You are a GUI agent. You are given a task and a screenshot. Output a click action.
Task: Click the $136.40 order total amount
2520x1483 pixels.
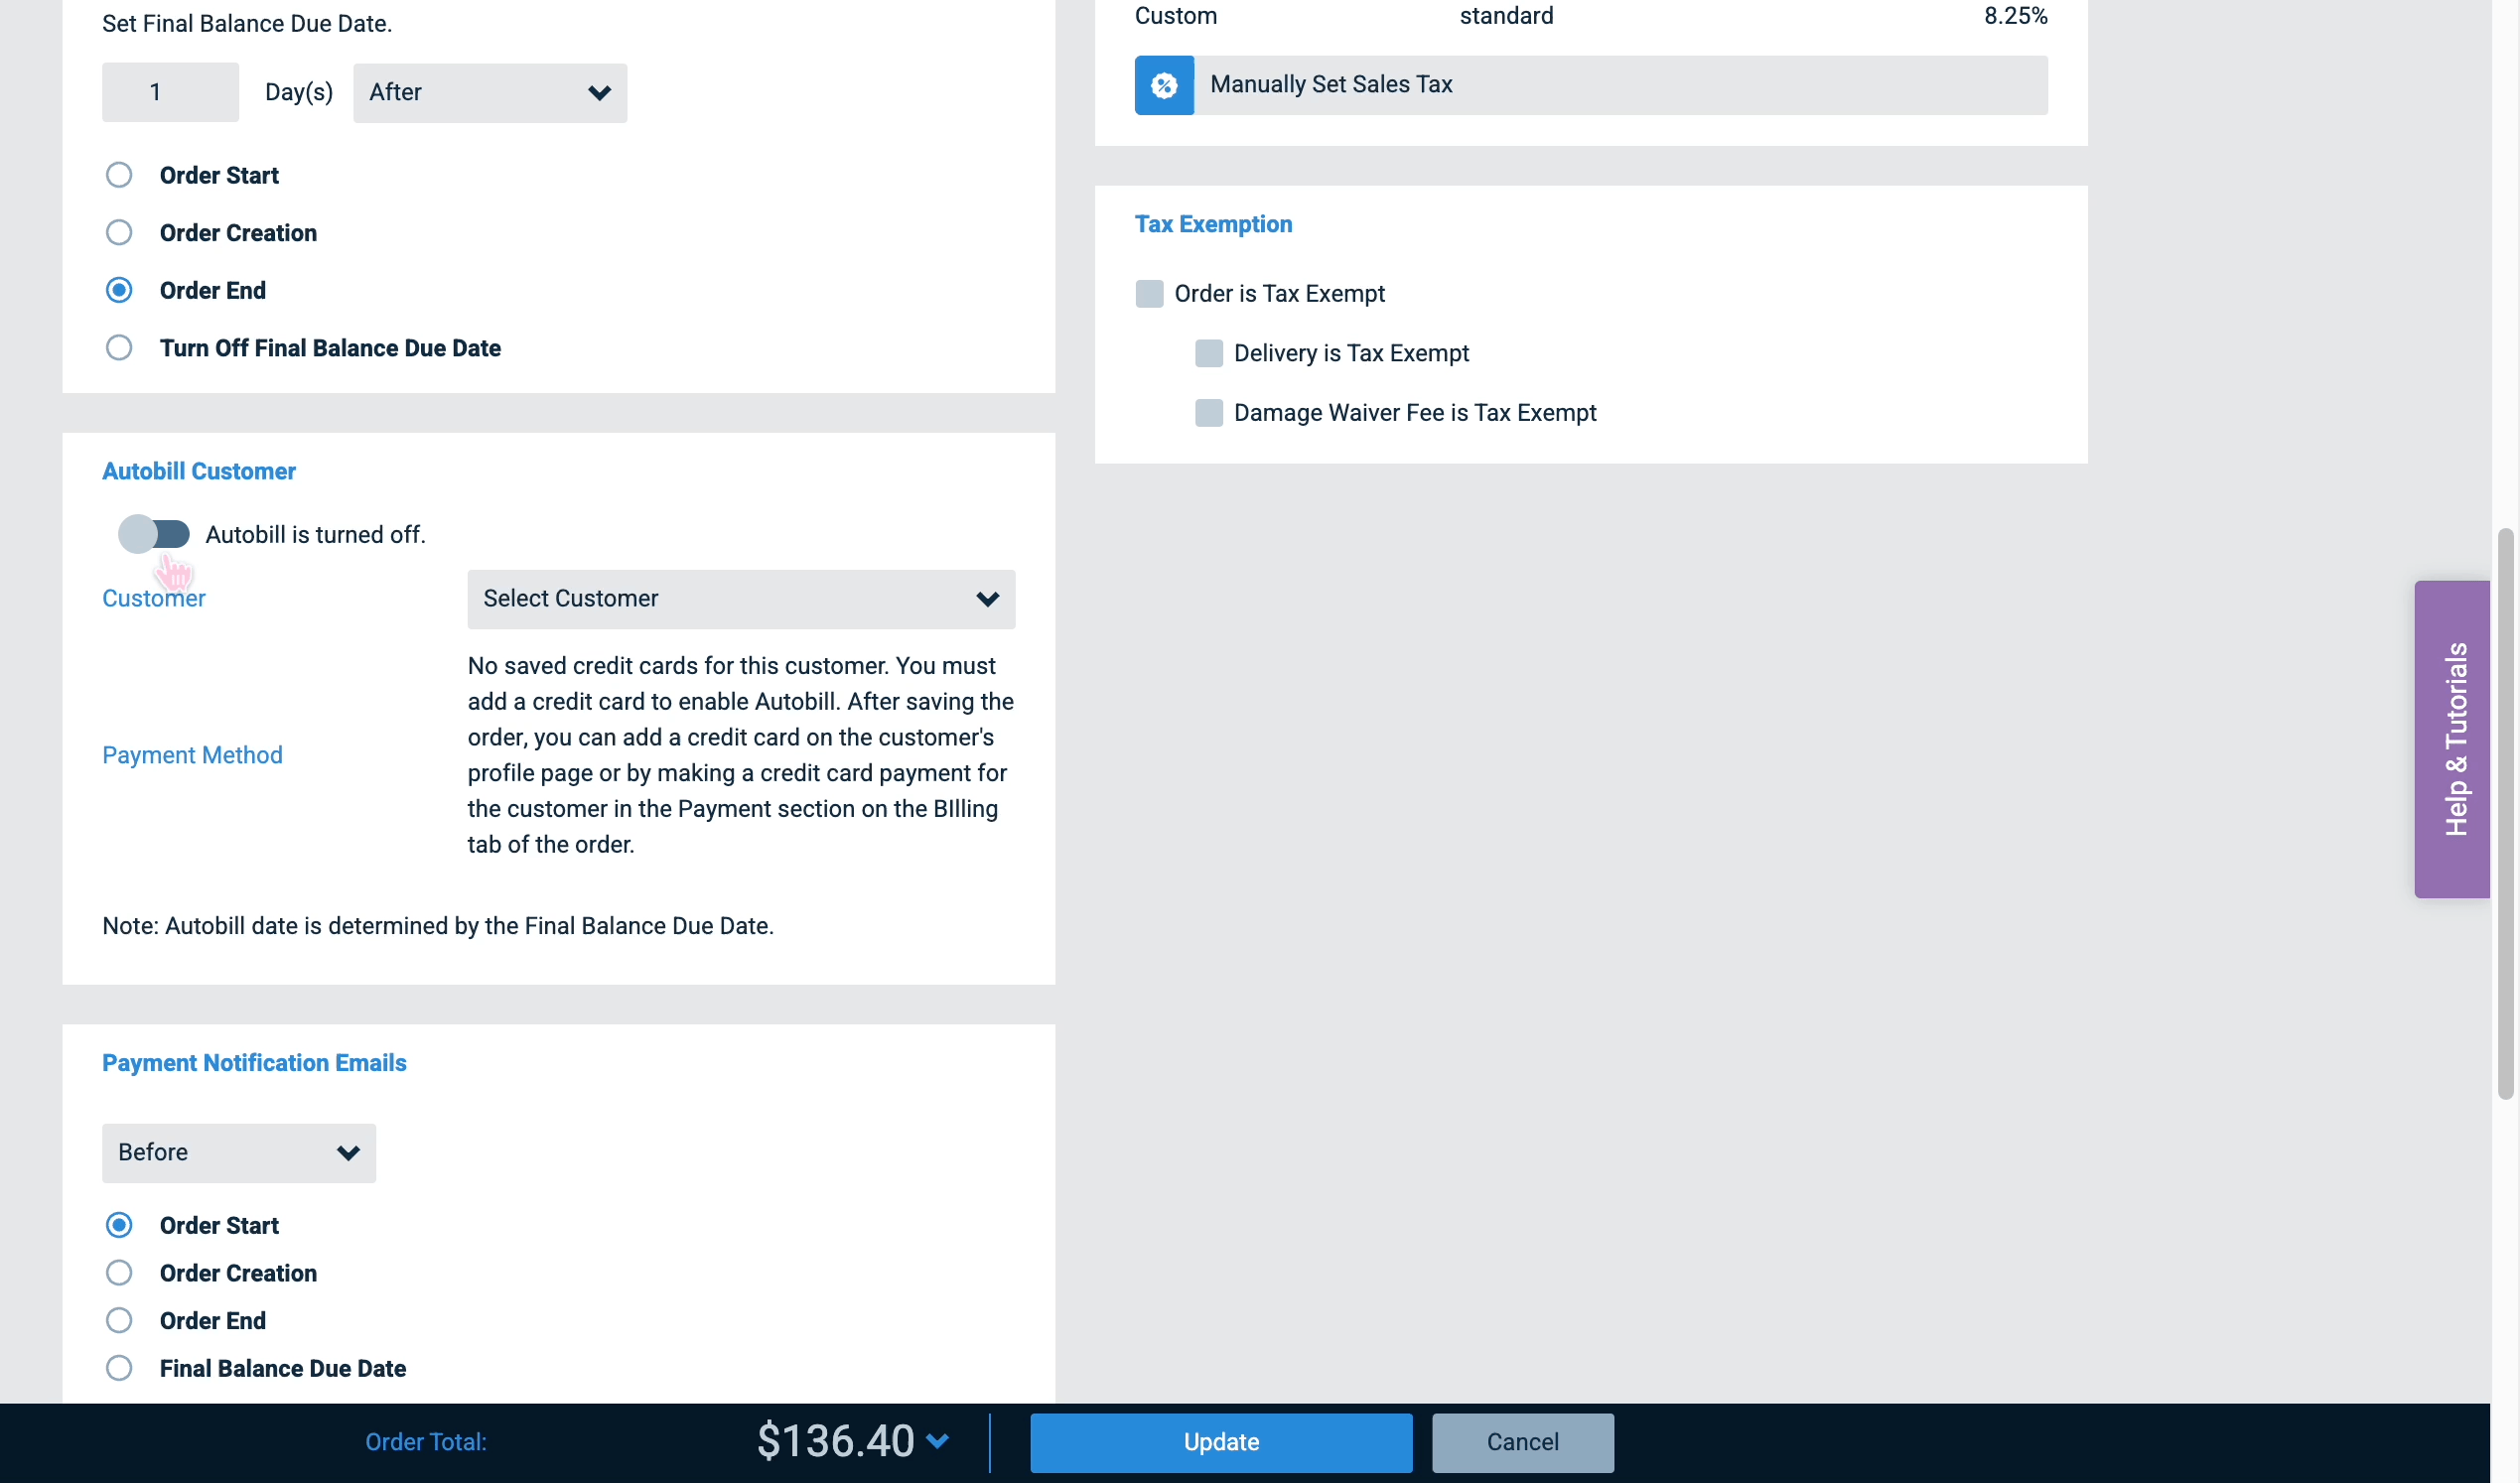pos(835,1441)
